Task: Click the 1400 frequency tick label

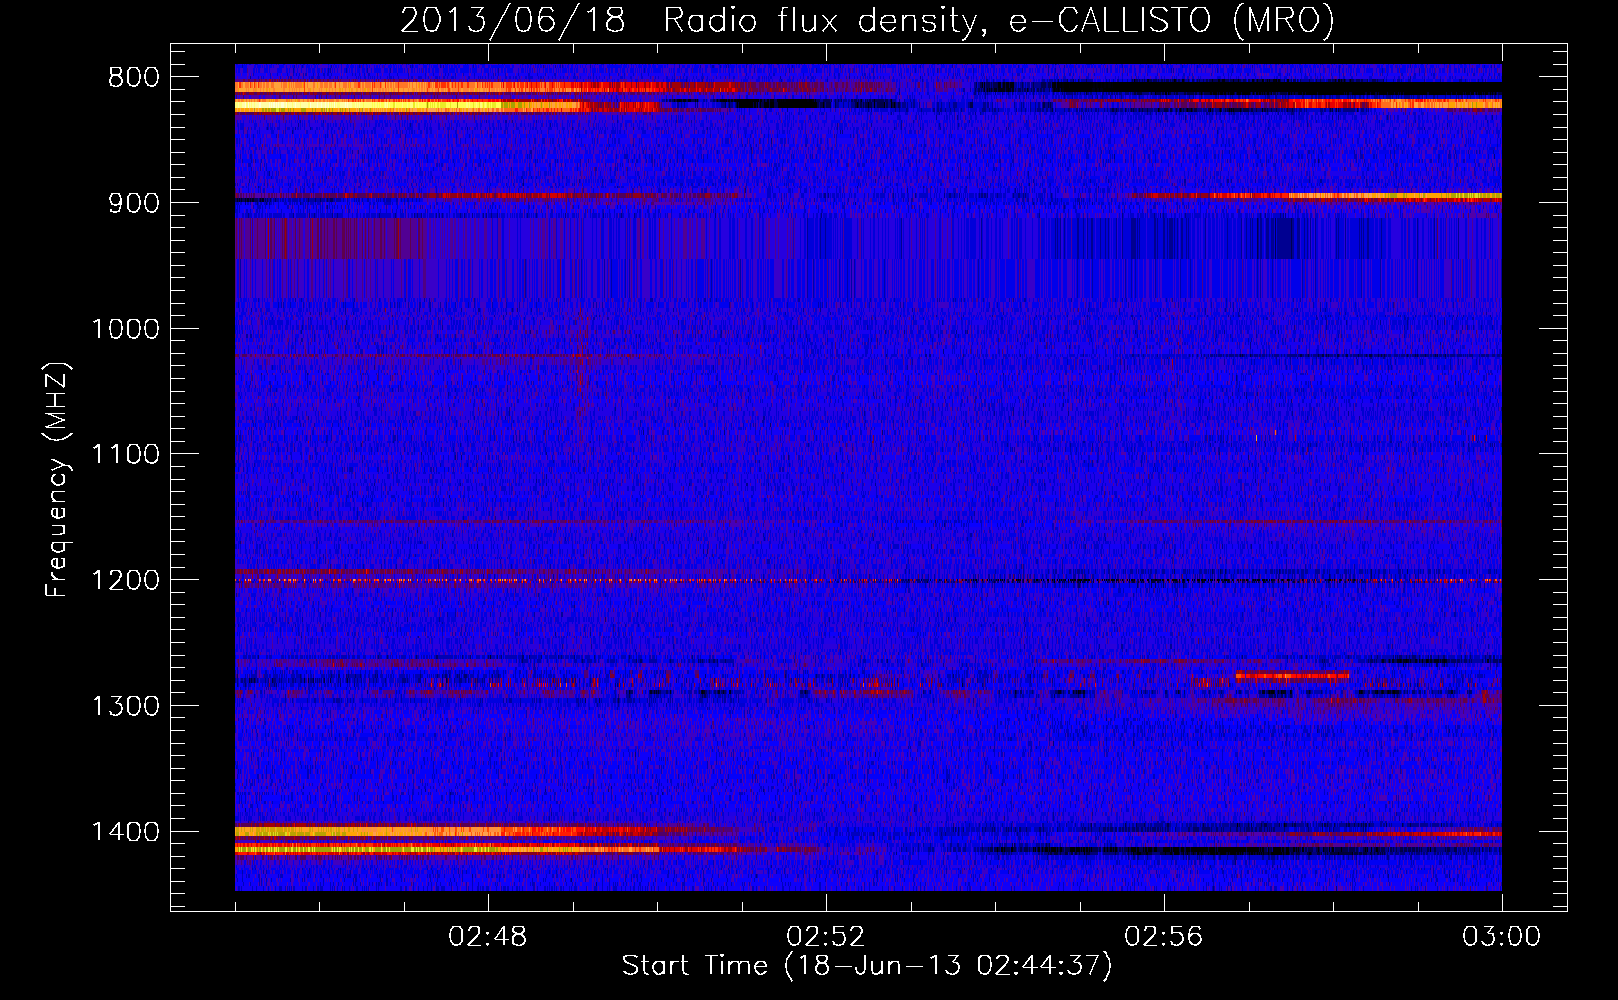Action: pos(125,832)
